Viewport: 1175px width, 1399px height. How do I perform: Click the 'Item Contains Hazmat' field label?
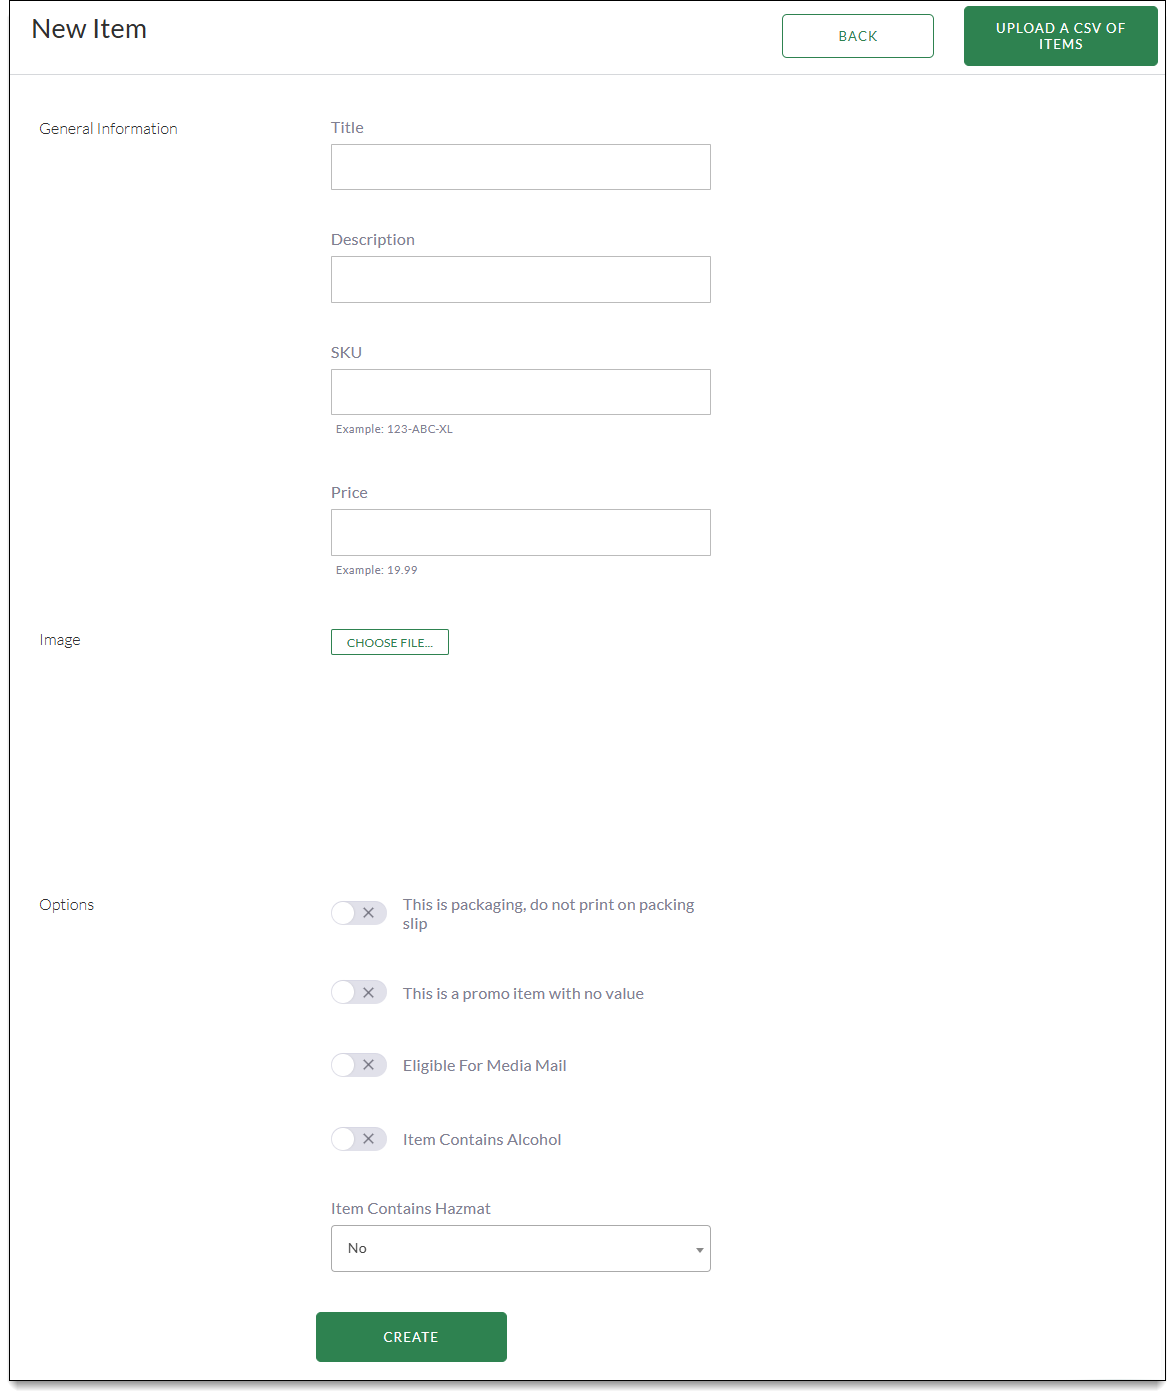coord(410,1209)
